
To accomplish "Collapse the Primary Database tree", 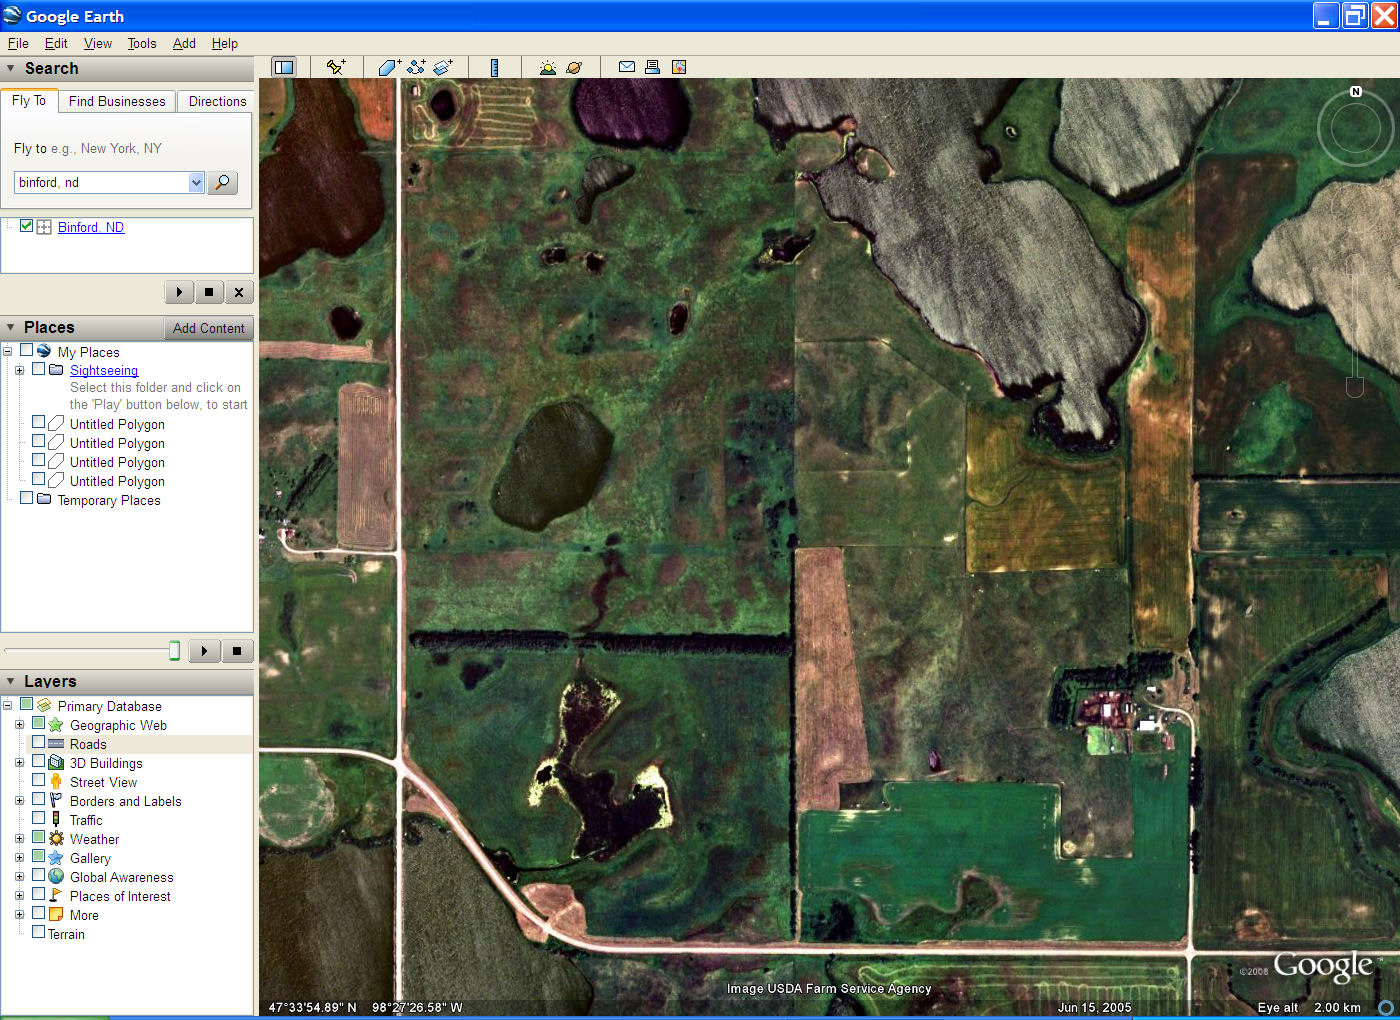I will 7,705.
